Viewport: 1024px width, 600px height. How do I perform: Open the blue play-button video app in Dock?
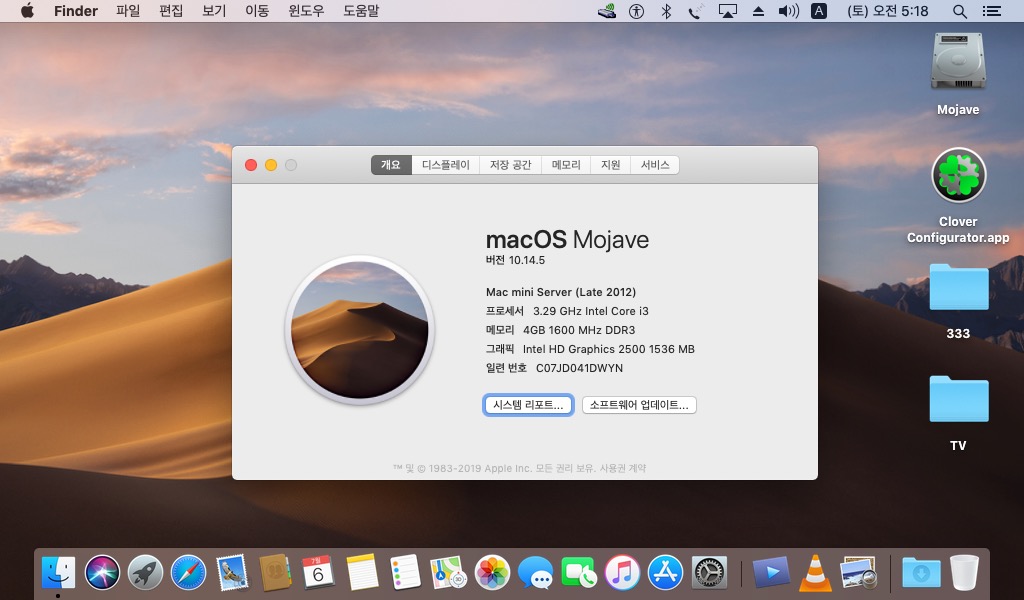pyautogui.click(x=771, y=573)
